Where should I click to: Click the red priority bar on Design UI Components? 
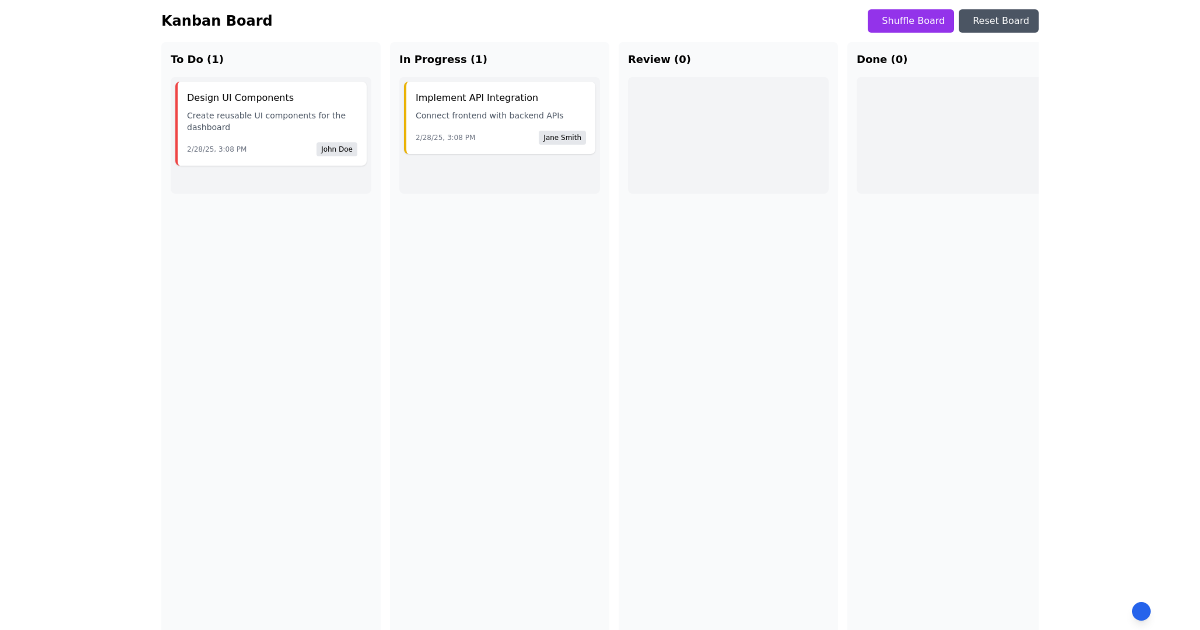coord(178,122)
